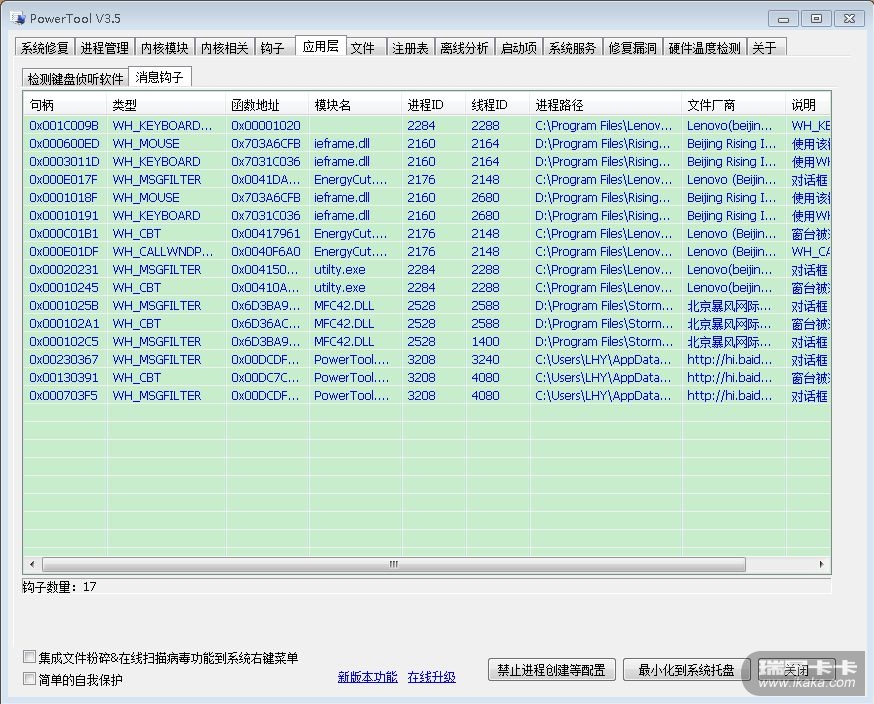Screen dimensions: 874x704
Task: Select the 内核相关 tab
Action: [x=224, y=48]
